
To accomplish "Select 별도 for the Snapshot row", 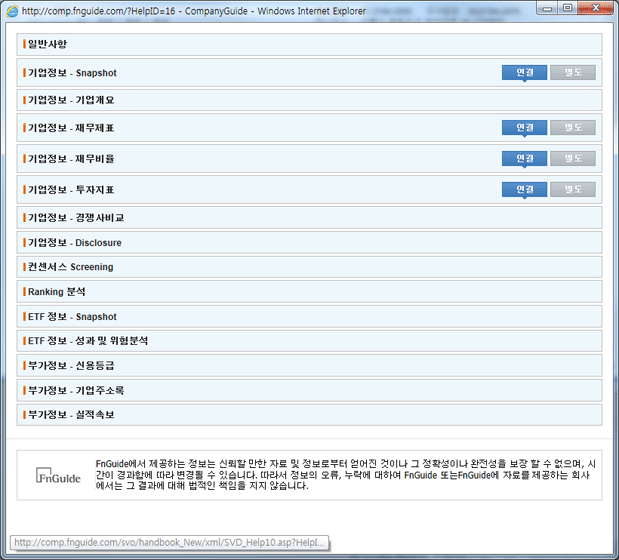I will click(572, 73).
